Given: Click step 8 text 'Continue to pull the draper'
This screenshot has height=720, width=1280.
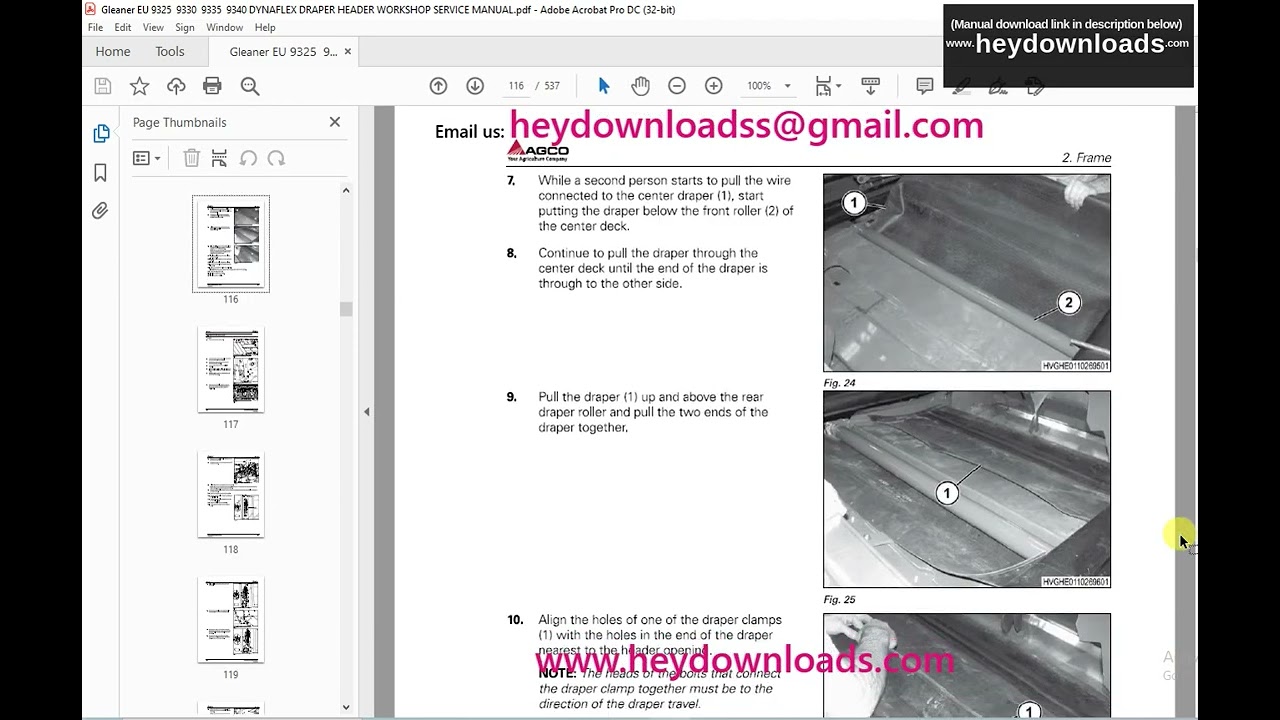Looking at the screenshot, I should (613, 253).
